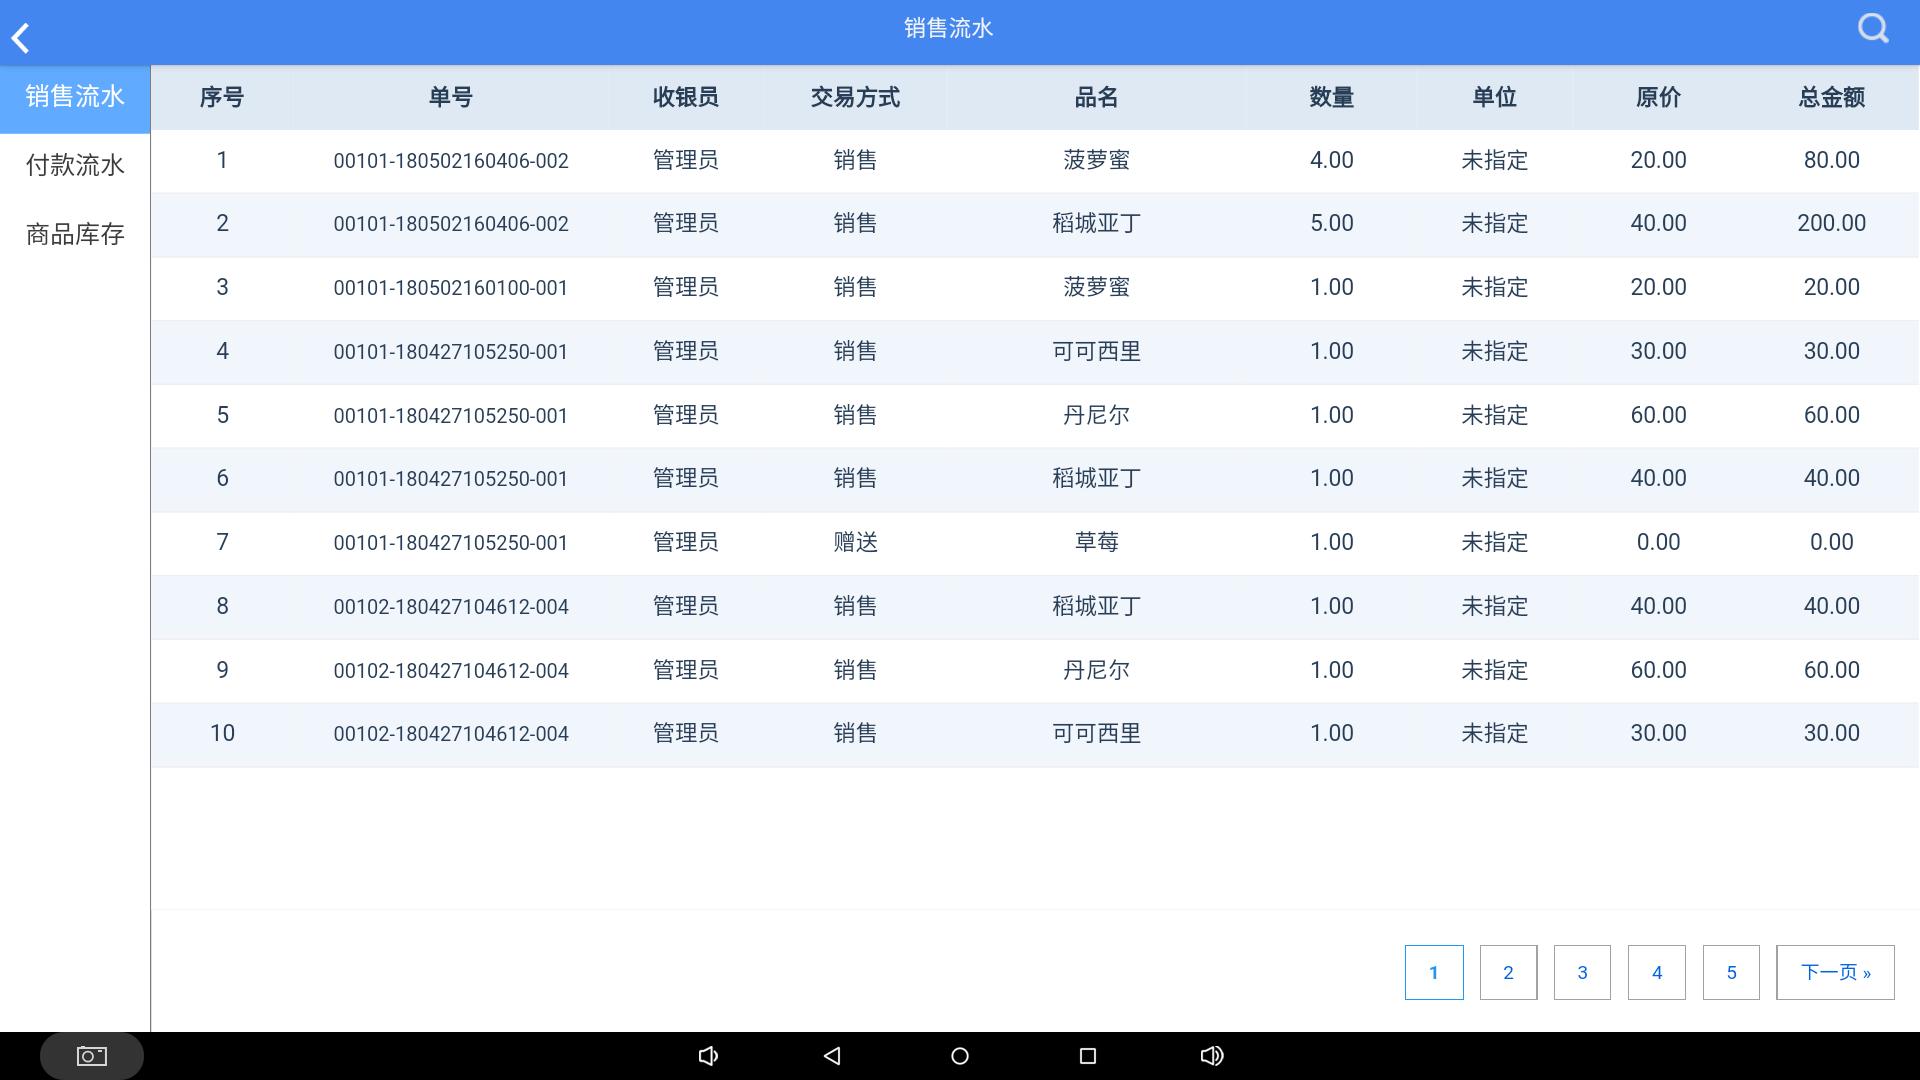Jump to page 5
1920x1080 pixels.
tap(1731, 971)
